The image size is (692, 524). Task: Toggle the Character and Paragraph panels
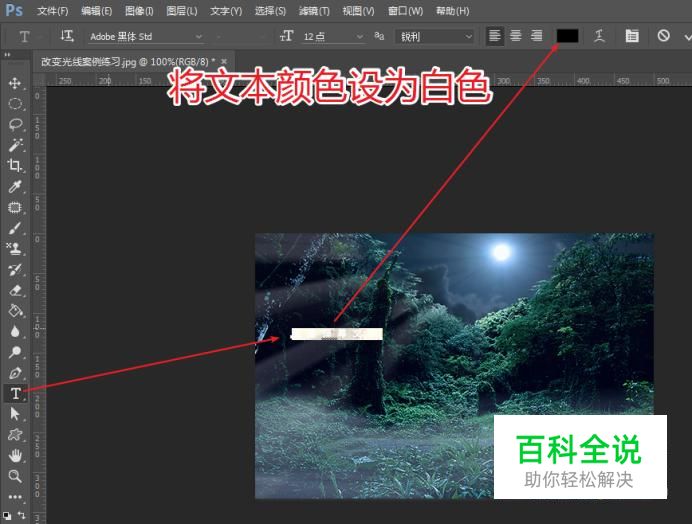(632, 36)
